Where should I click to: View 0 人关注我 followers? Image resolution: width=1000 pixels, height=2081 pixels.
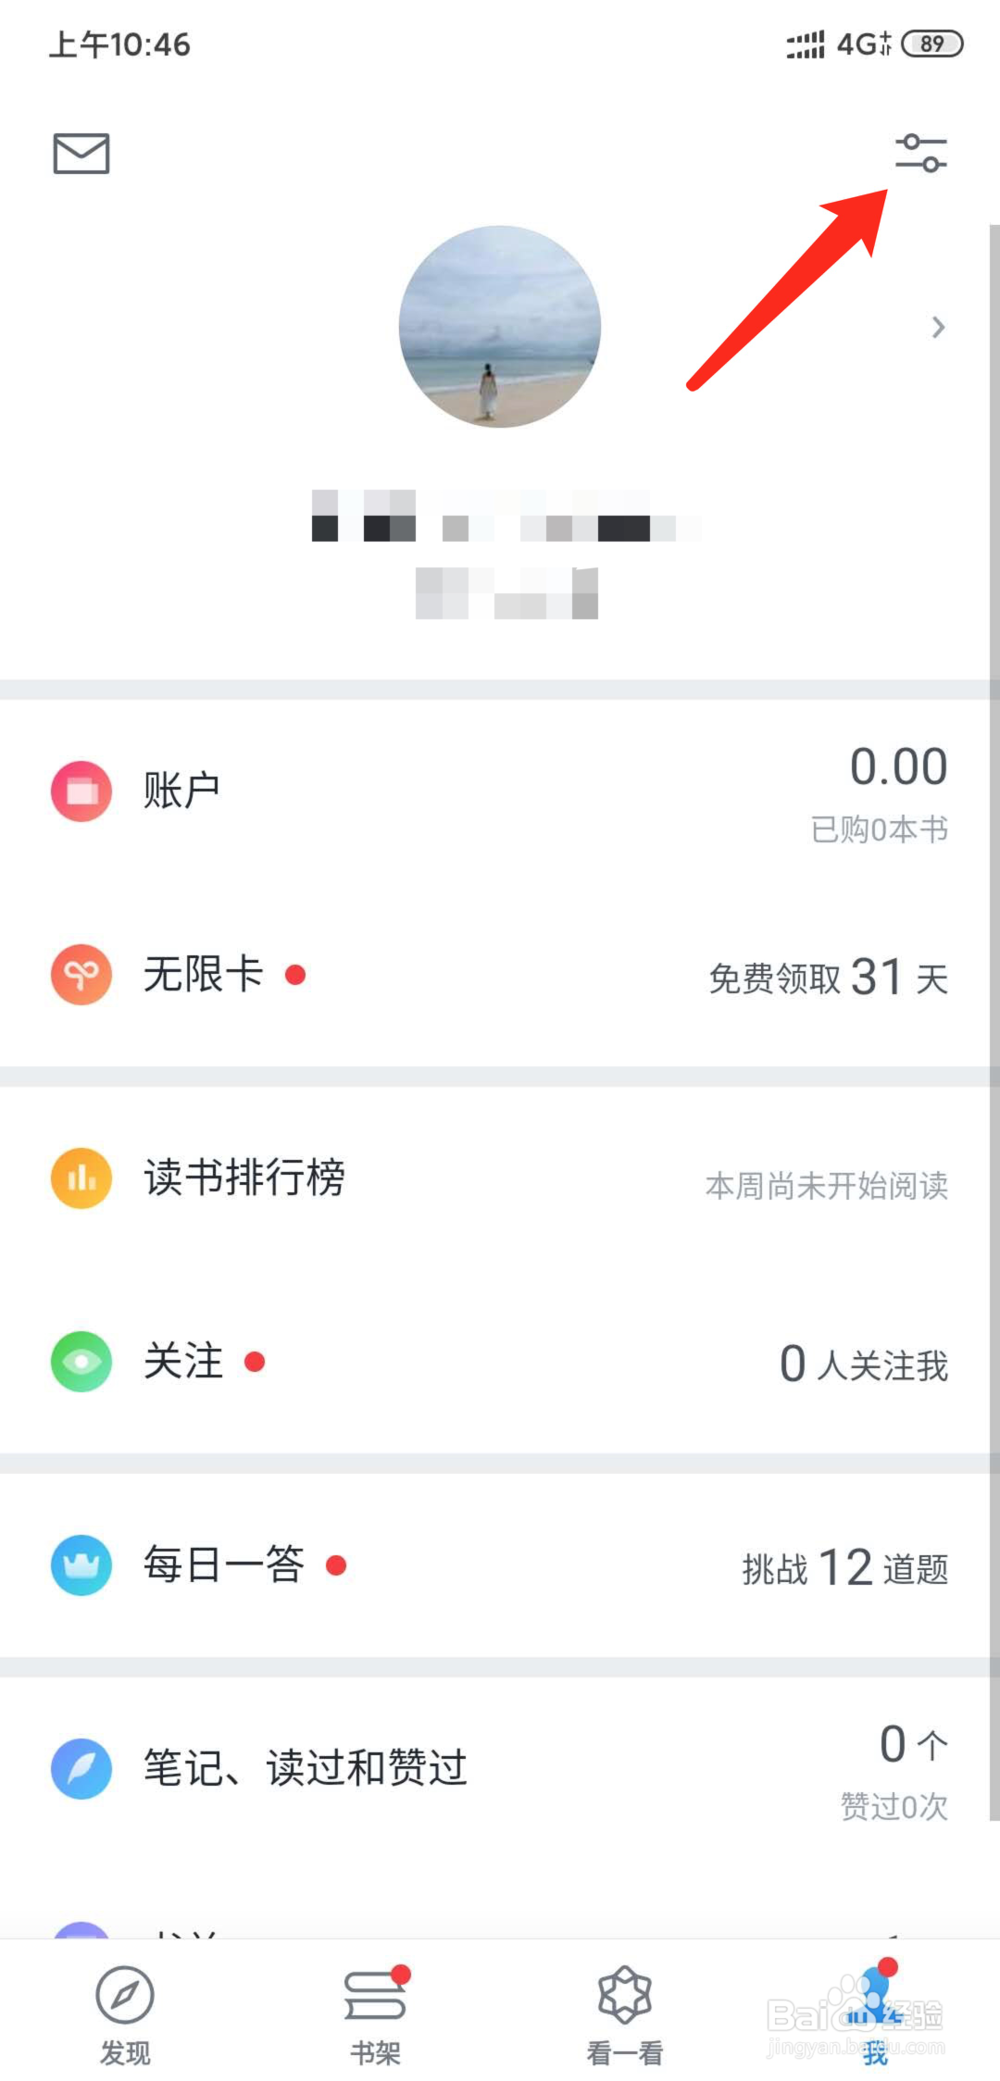863,1364
